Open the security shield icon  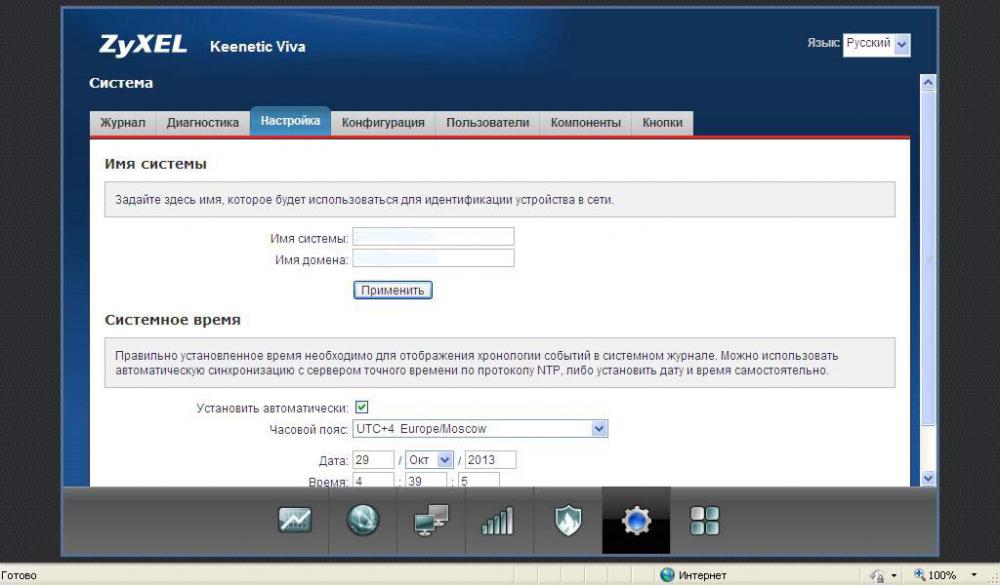coord(568,520)
